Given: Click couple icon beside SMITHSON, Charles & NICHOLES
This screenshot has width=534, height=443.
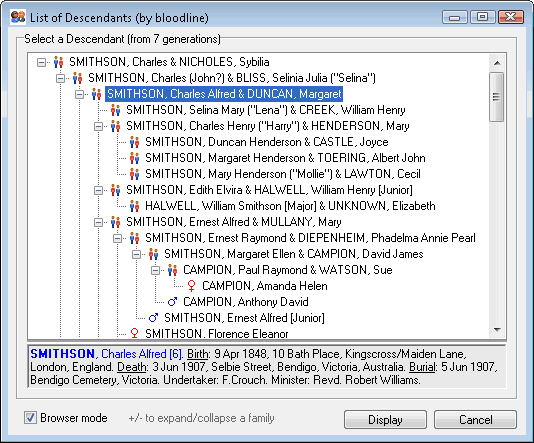Looking at the screenshot, I should (x=59, y=62).
